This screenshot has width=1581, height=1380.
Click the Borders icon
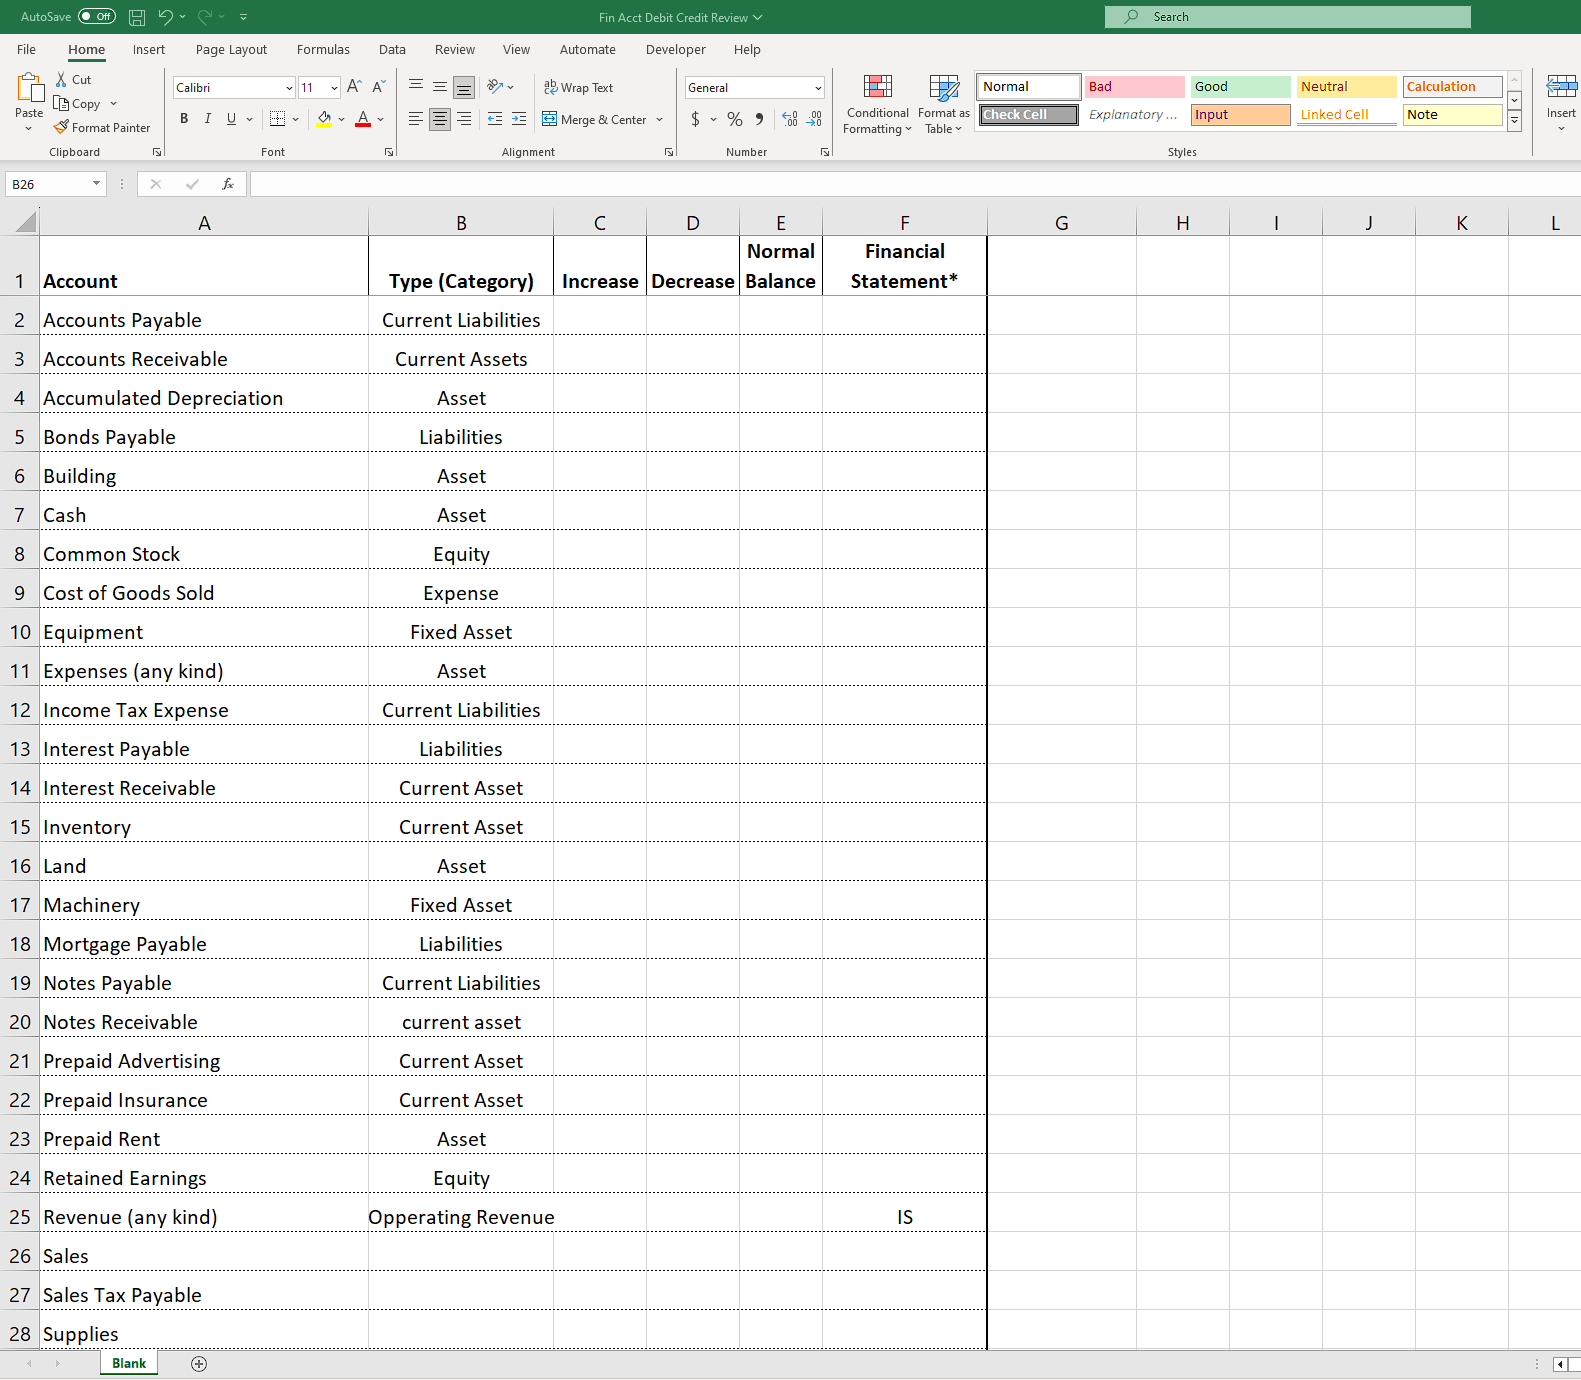tap(278, 119)
